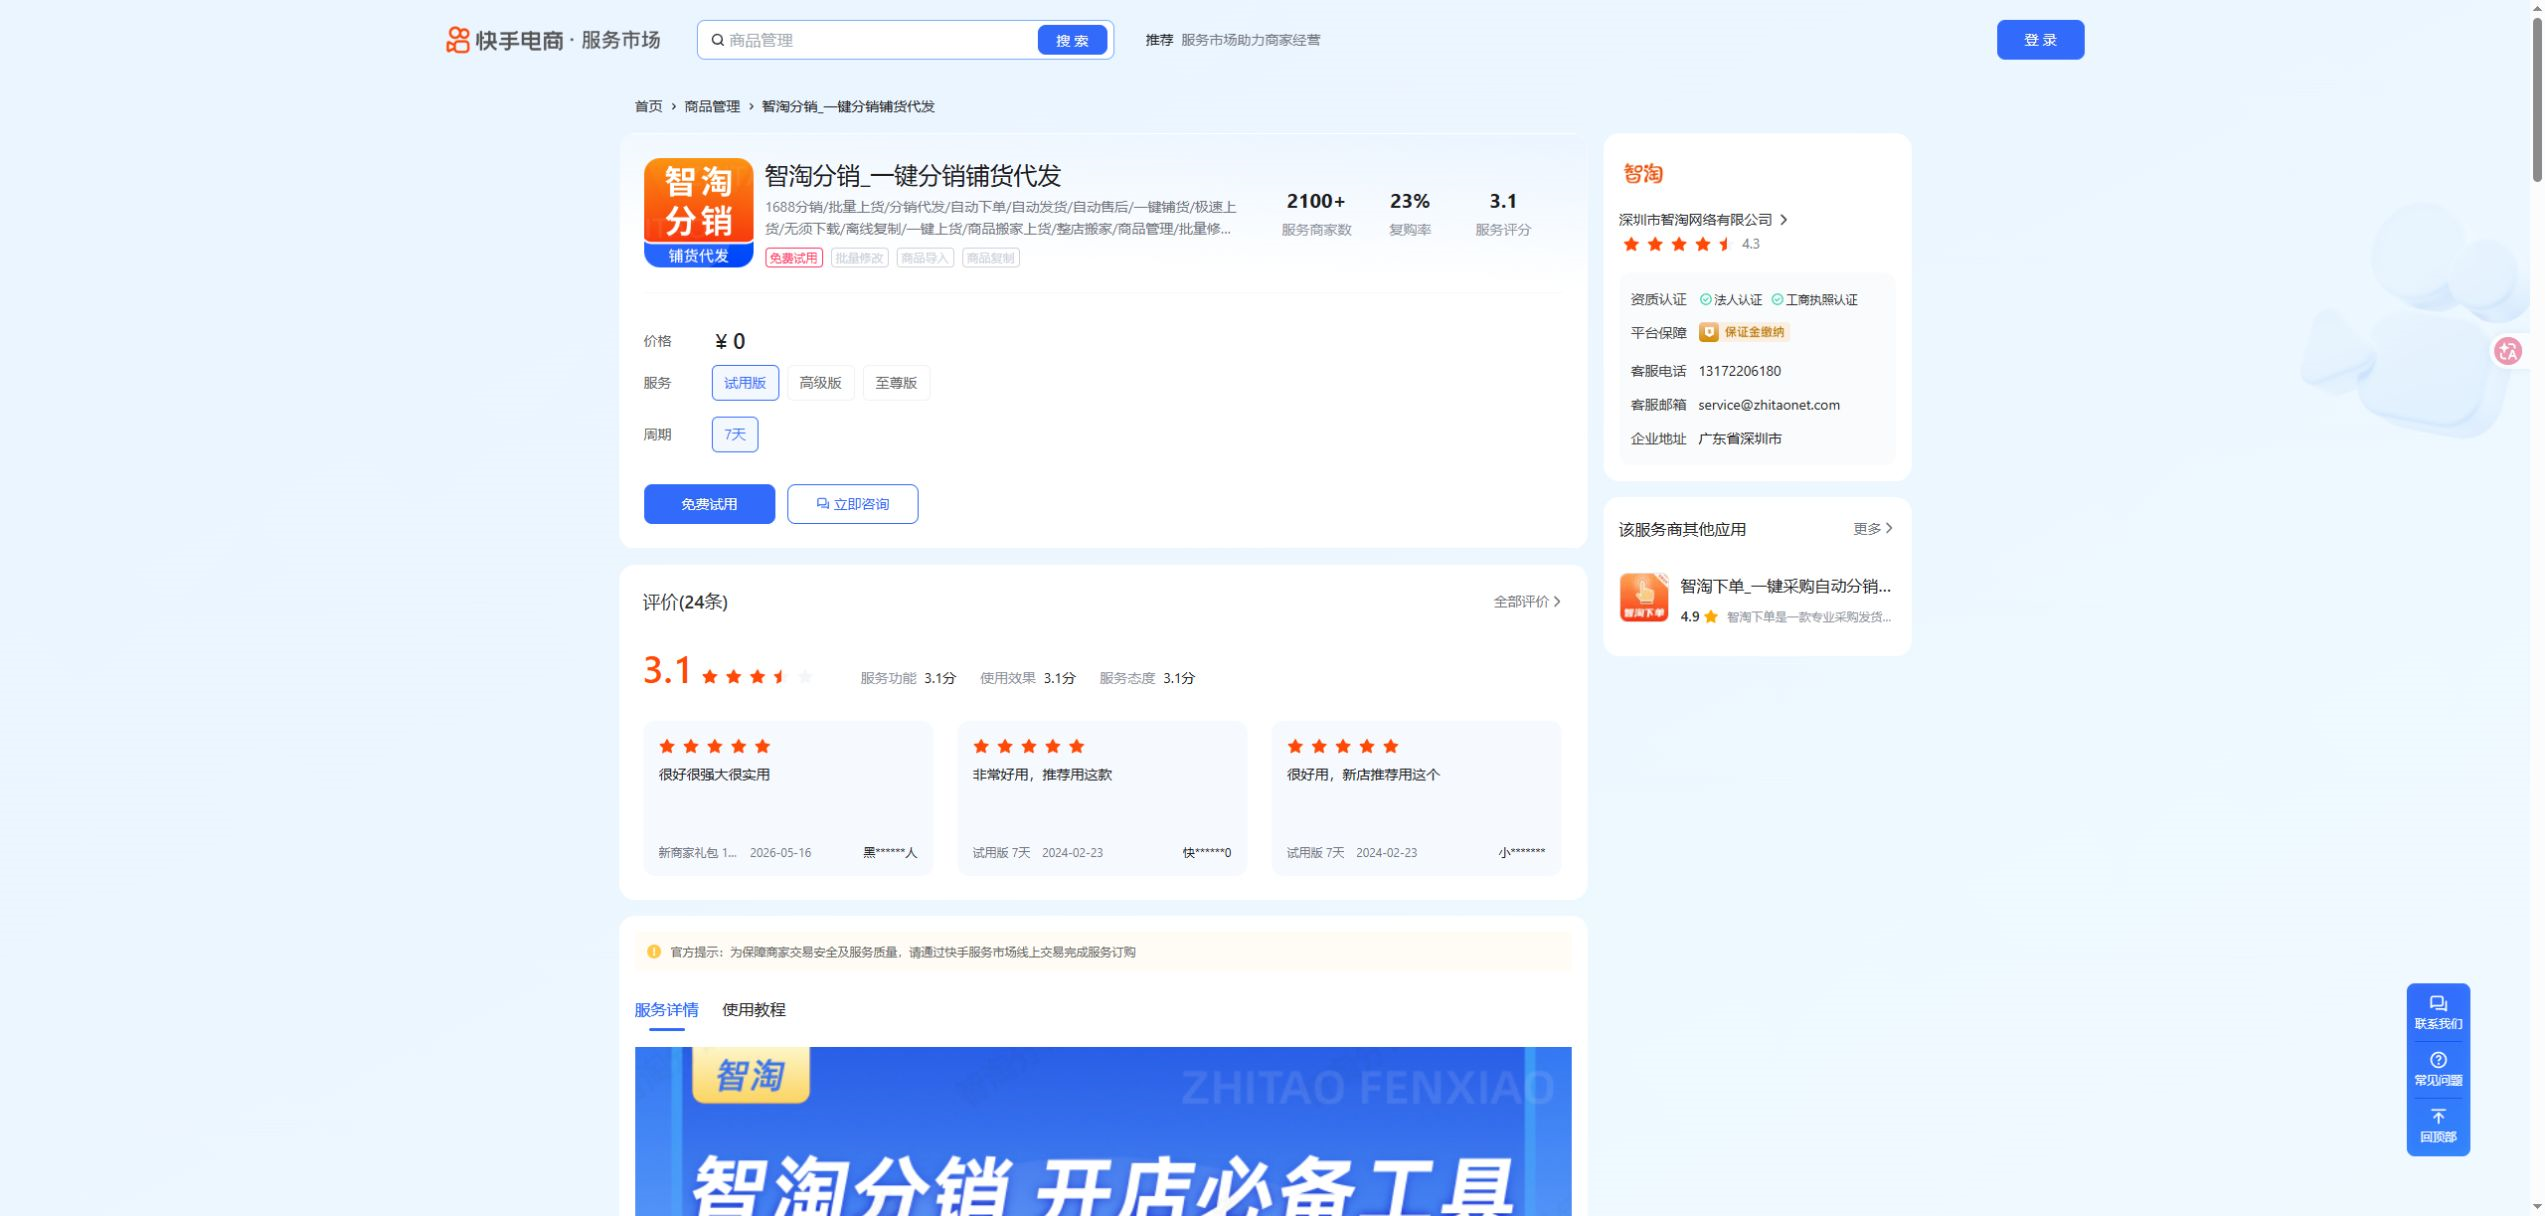Switch to the 服务详情 tab
The width and height of the screenshot is (2545, 1216).
666,1010
